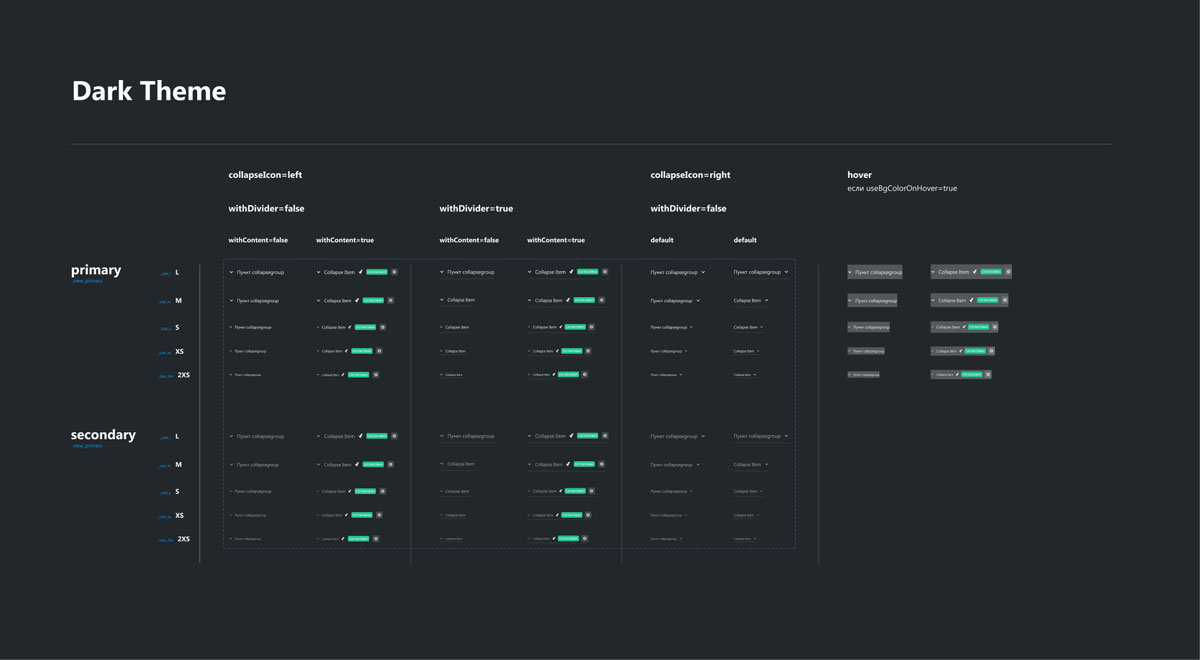Click gear icon in secondary L withDivider=true Collapse Item
Image resolution: width=1200 pixels, height=660 pixels.
[605, 436]
